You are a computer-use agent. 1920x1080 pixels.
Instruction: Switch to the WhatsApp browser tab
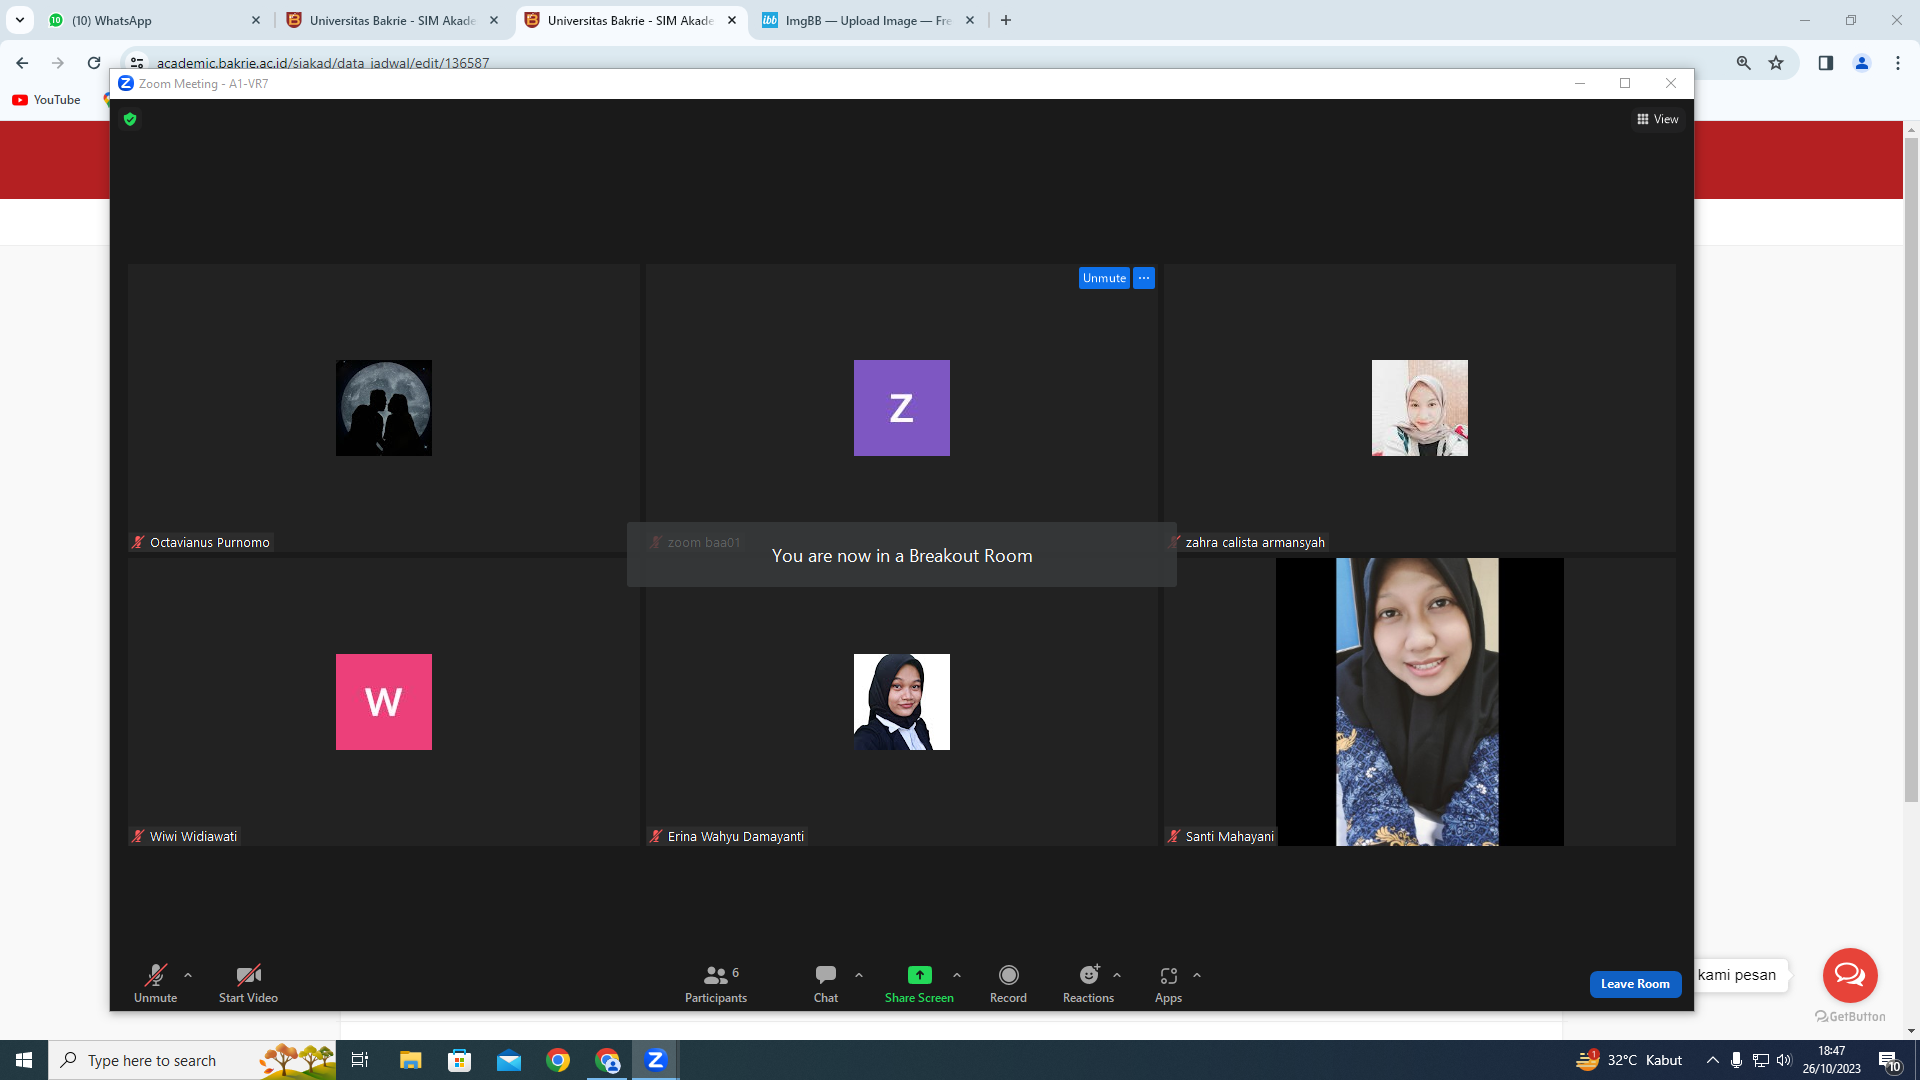click(155, 20)
